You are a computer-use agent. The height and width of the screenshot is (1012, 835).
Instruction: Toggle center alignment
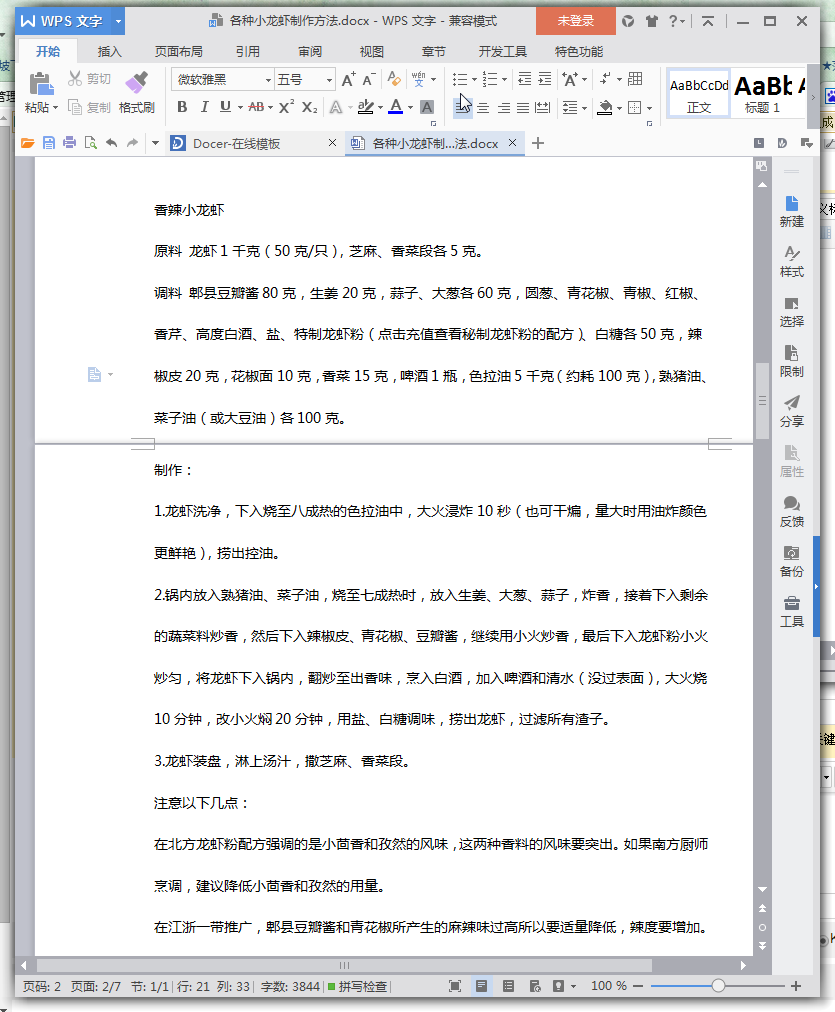483,108
